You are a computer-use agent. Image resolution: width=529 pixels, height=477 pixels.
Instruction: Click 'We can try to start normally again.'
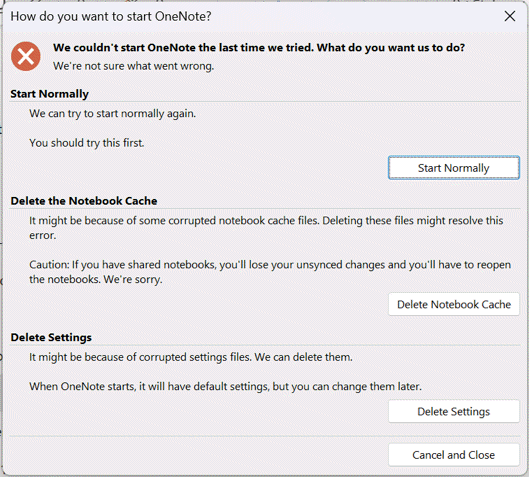112,114
